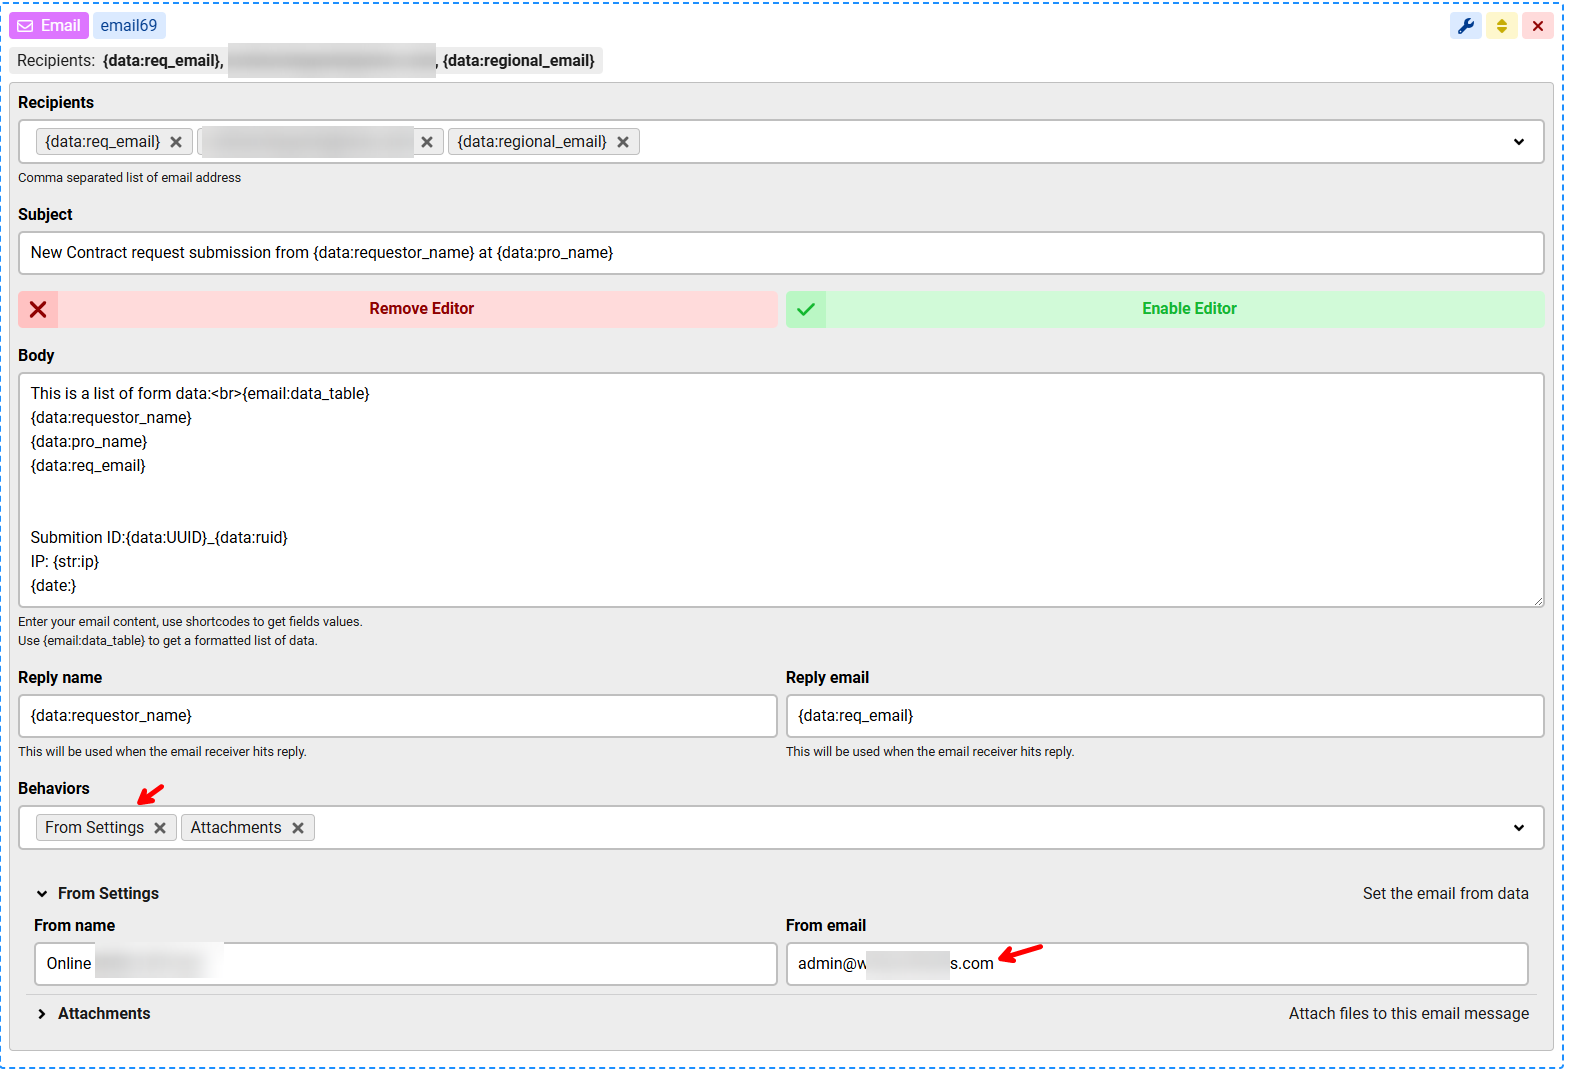Click 'Comma separated list of email address' hint
Screen dimensions: 1571x1076
(130, 178)
